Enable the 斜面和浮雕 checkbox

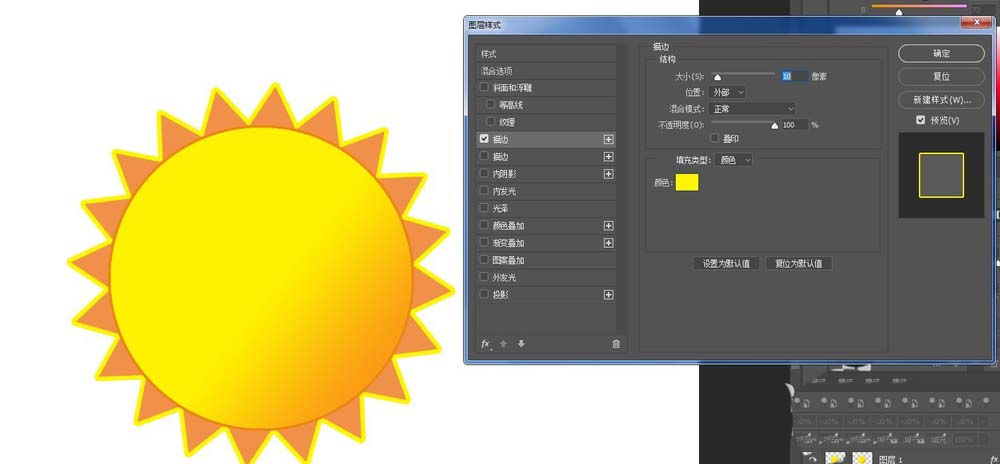[485, 88]
